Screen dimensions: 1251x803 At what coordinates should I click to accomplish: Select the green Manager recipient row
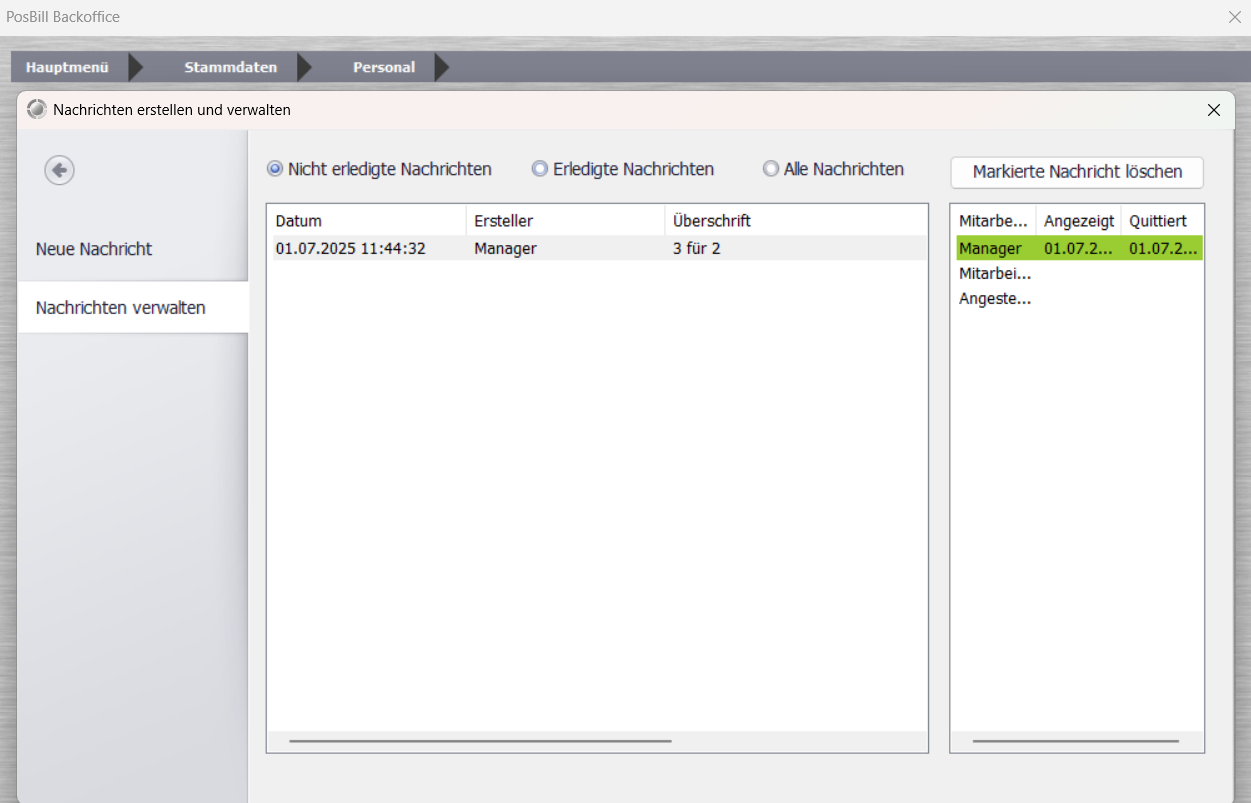point(1077,248)
